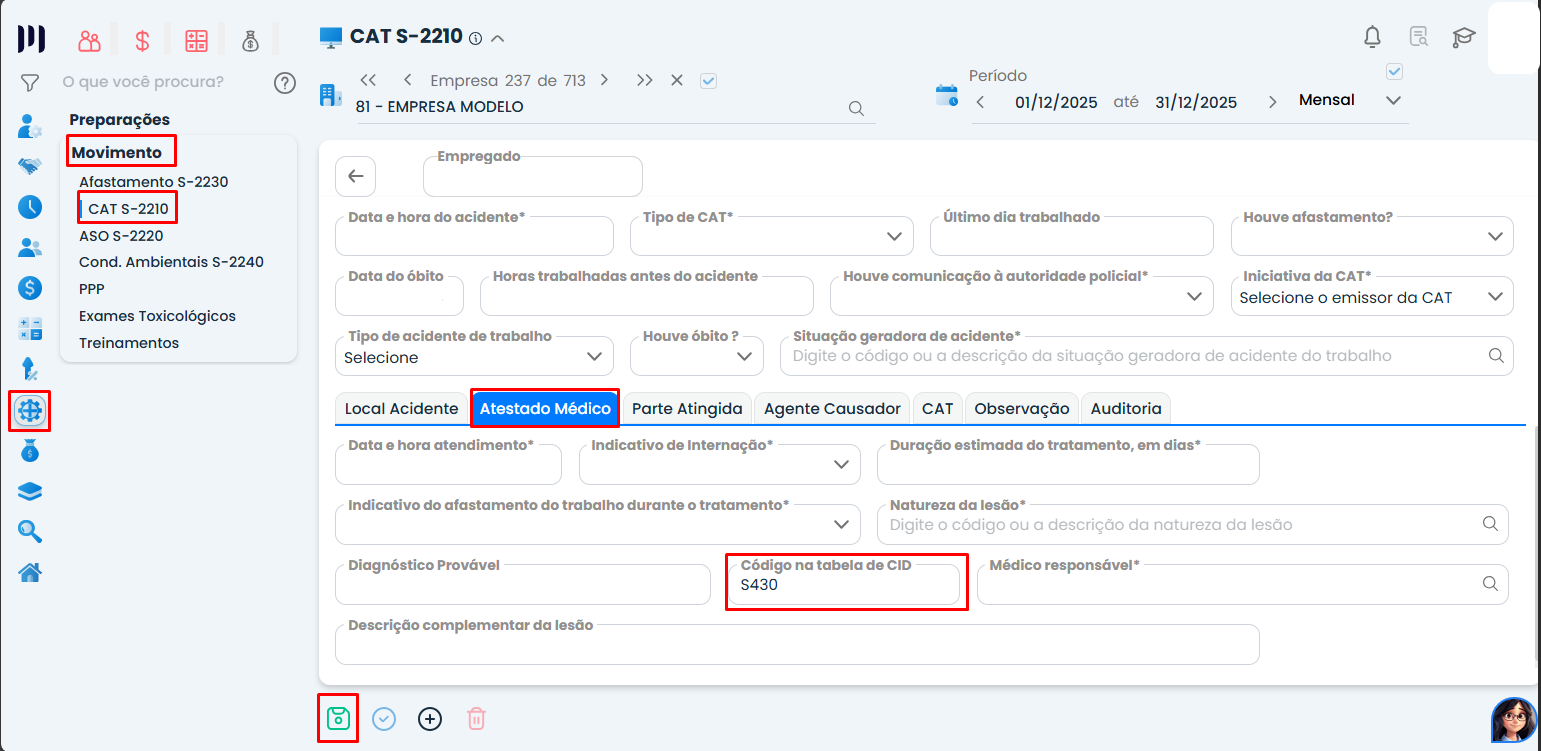This screenshot has width=1541, height=751.
Task: Open the home icon in sidebar
Action: tap(30, 573)
